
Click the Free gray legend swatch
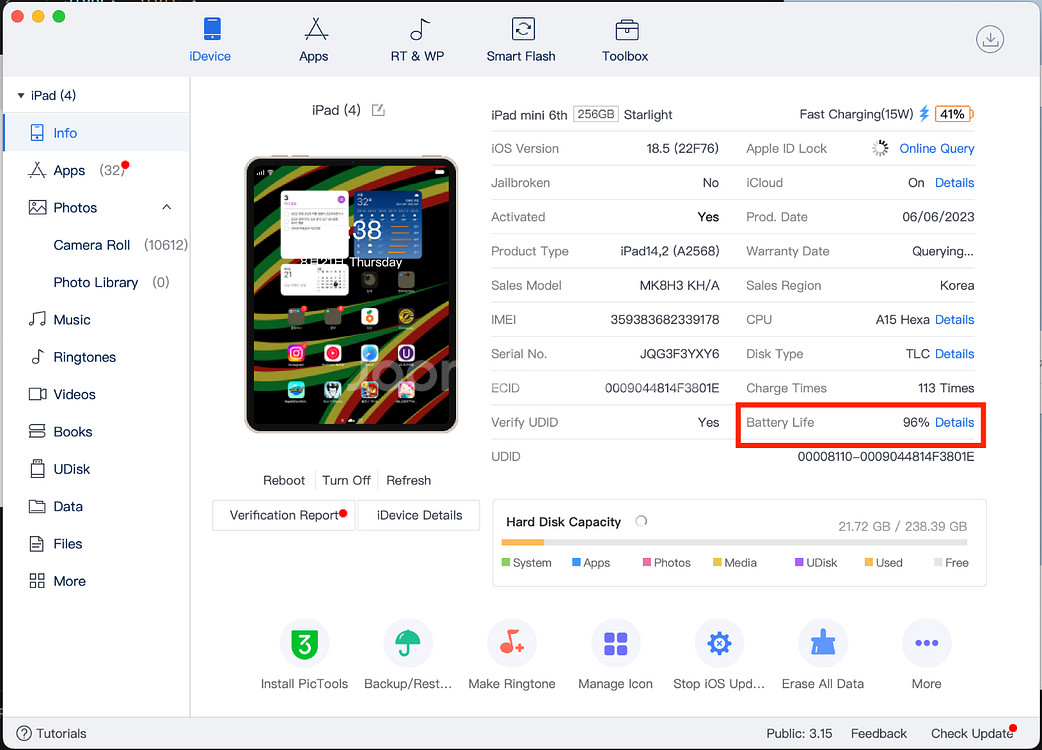click(938, 563)
